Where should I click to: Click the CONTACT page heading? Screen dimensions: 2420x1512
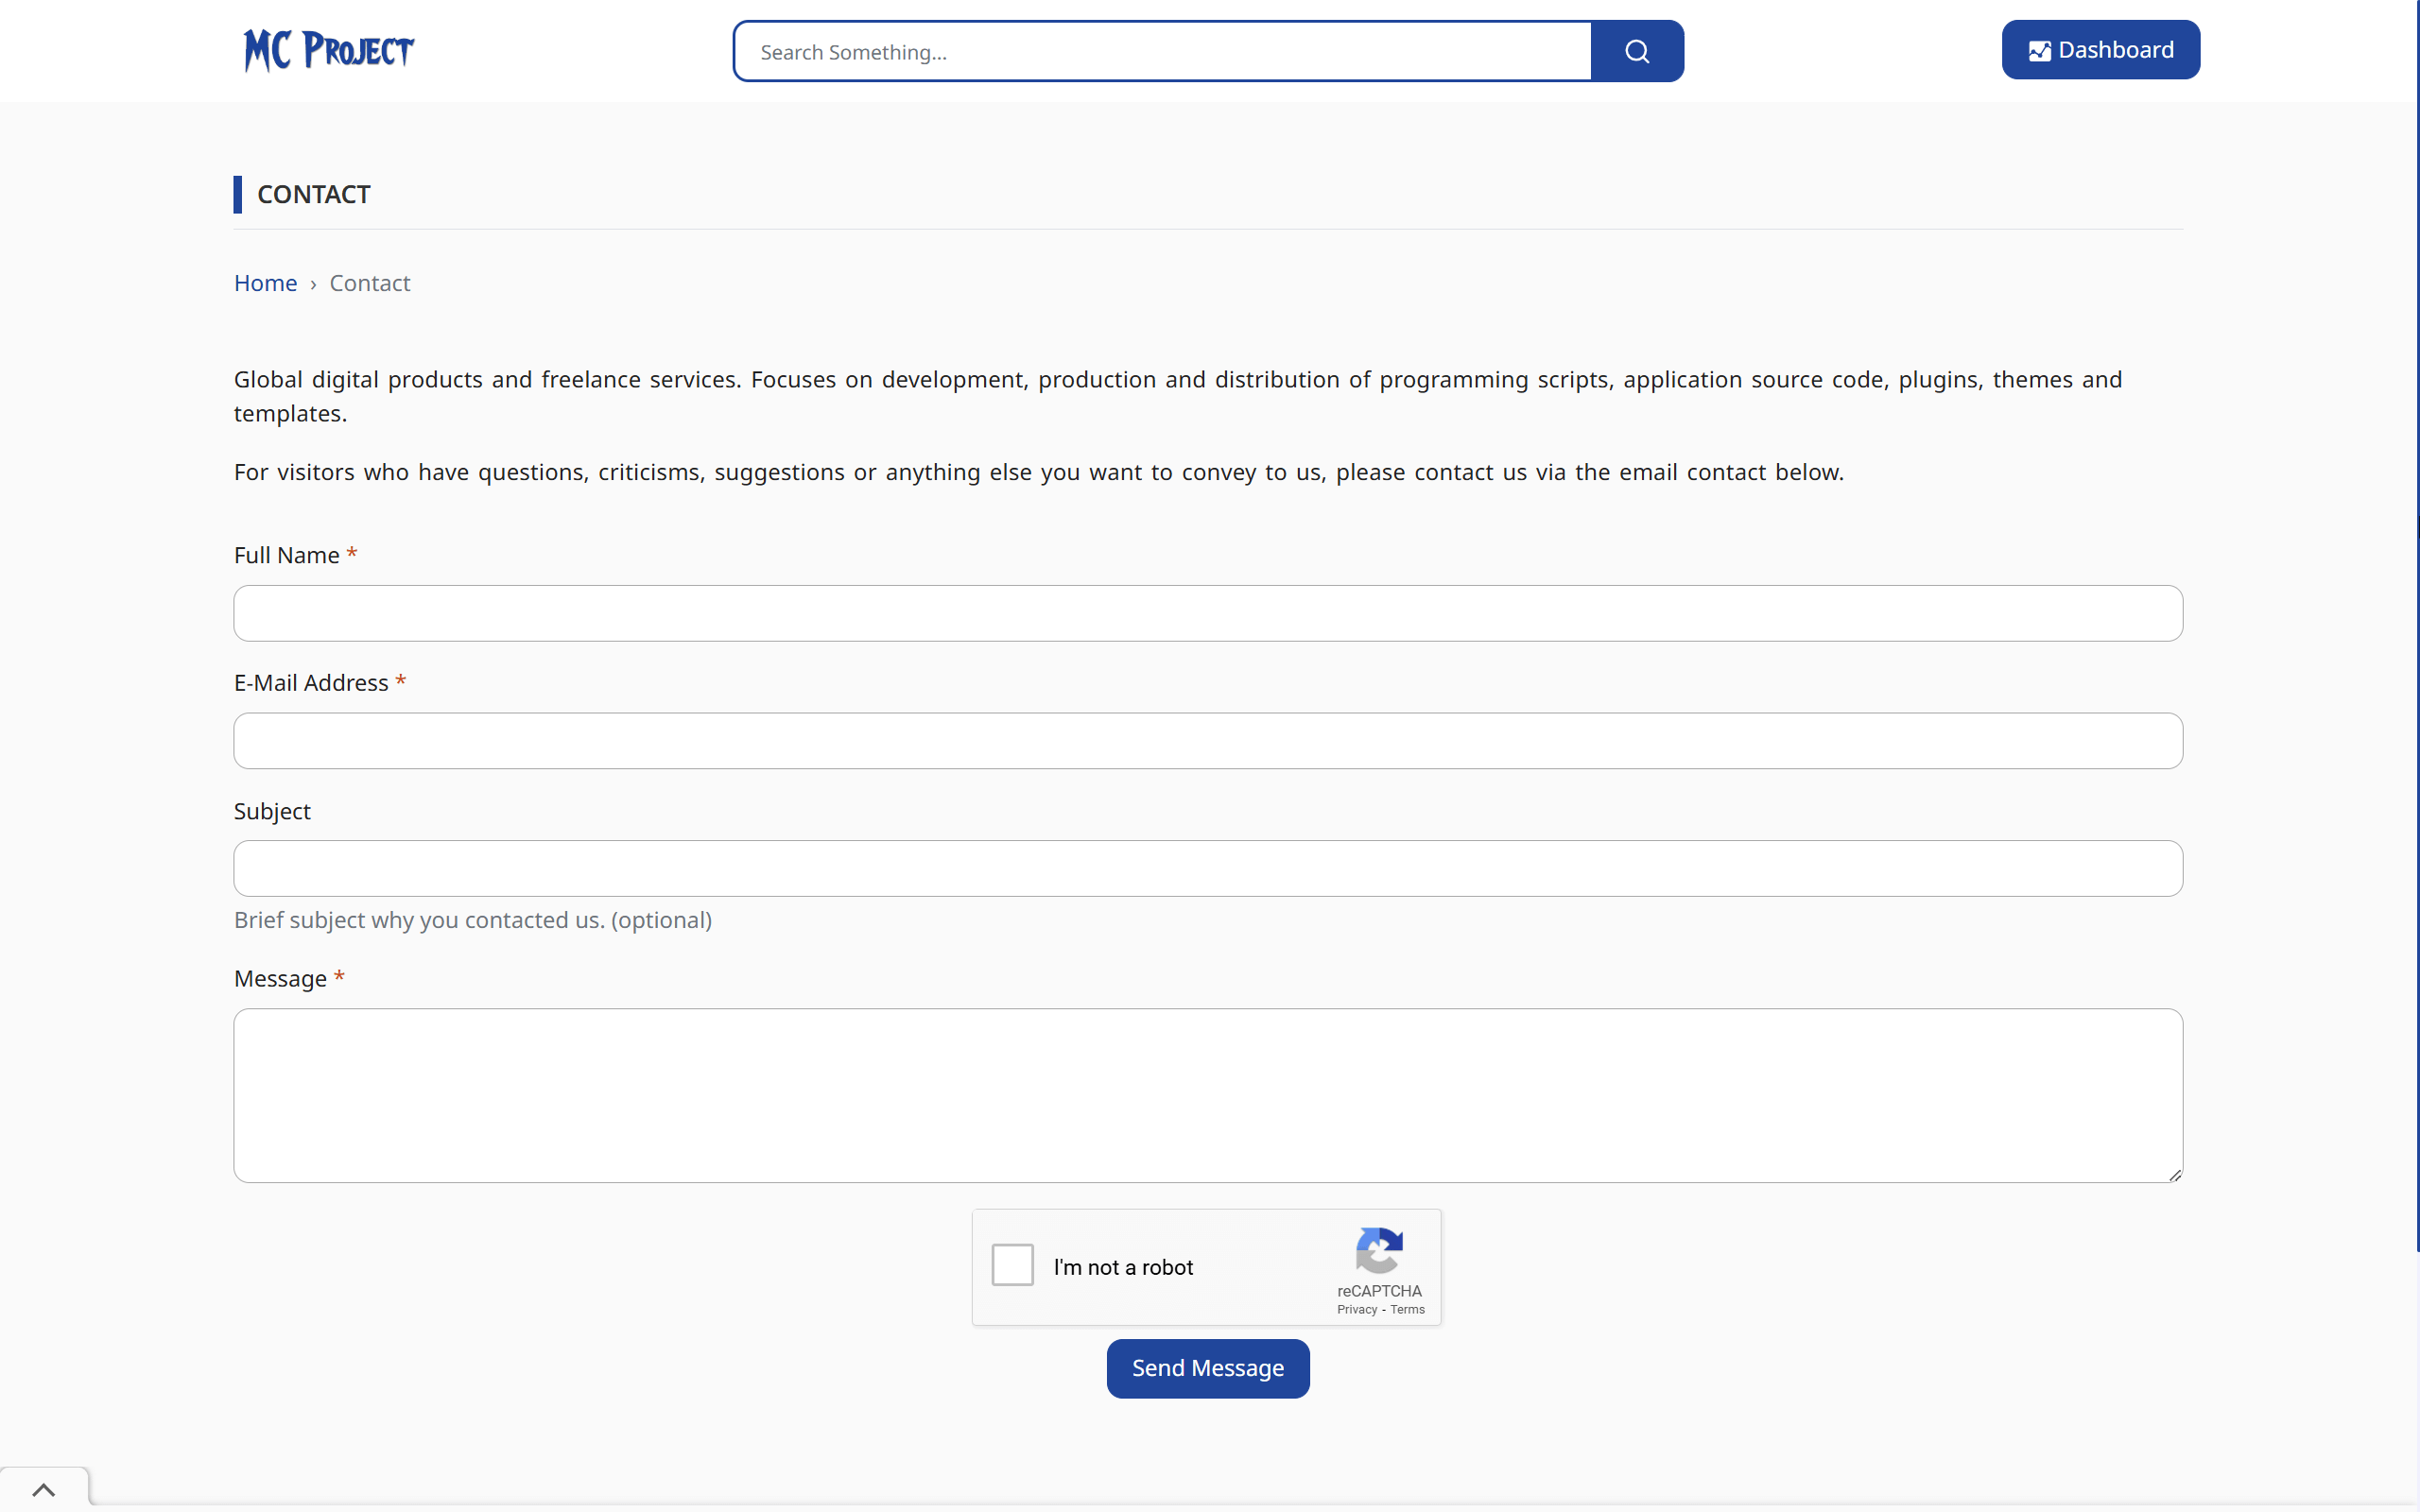314,194
